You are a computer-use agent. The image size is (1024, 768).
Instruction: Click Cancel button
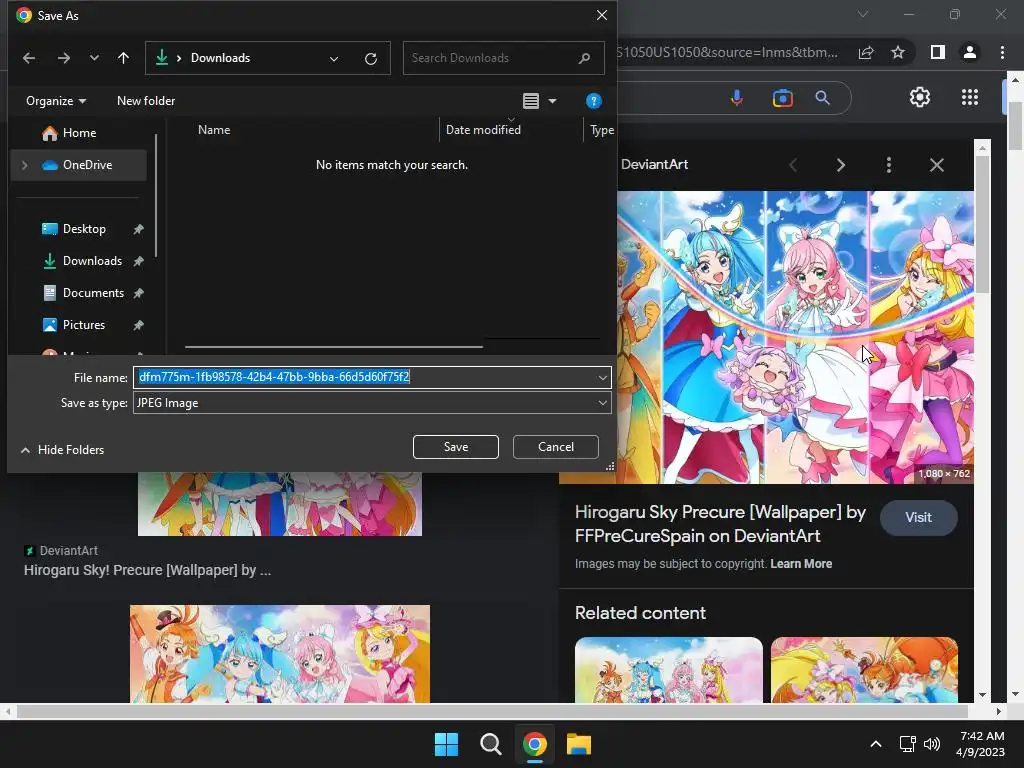click(556, 447)
